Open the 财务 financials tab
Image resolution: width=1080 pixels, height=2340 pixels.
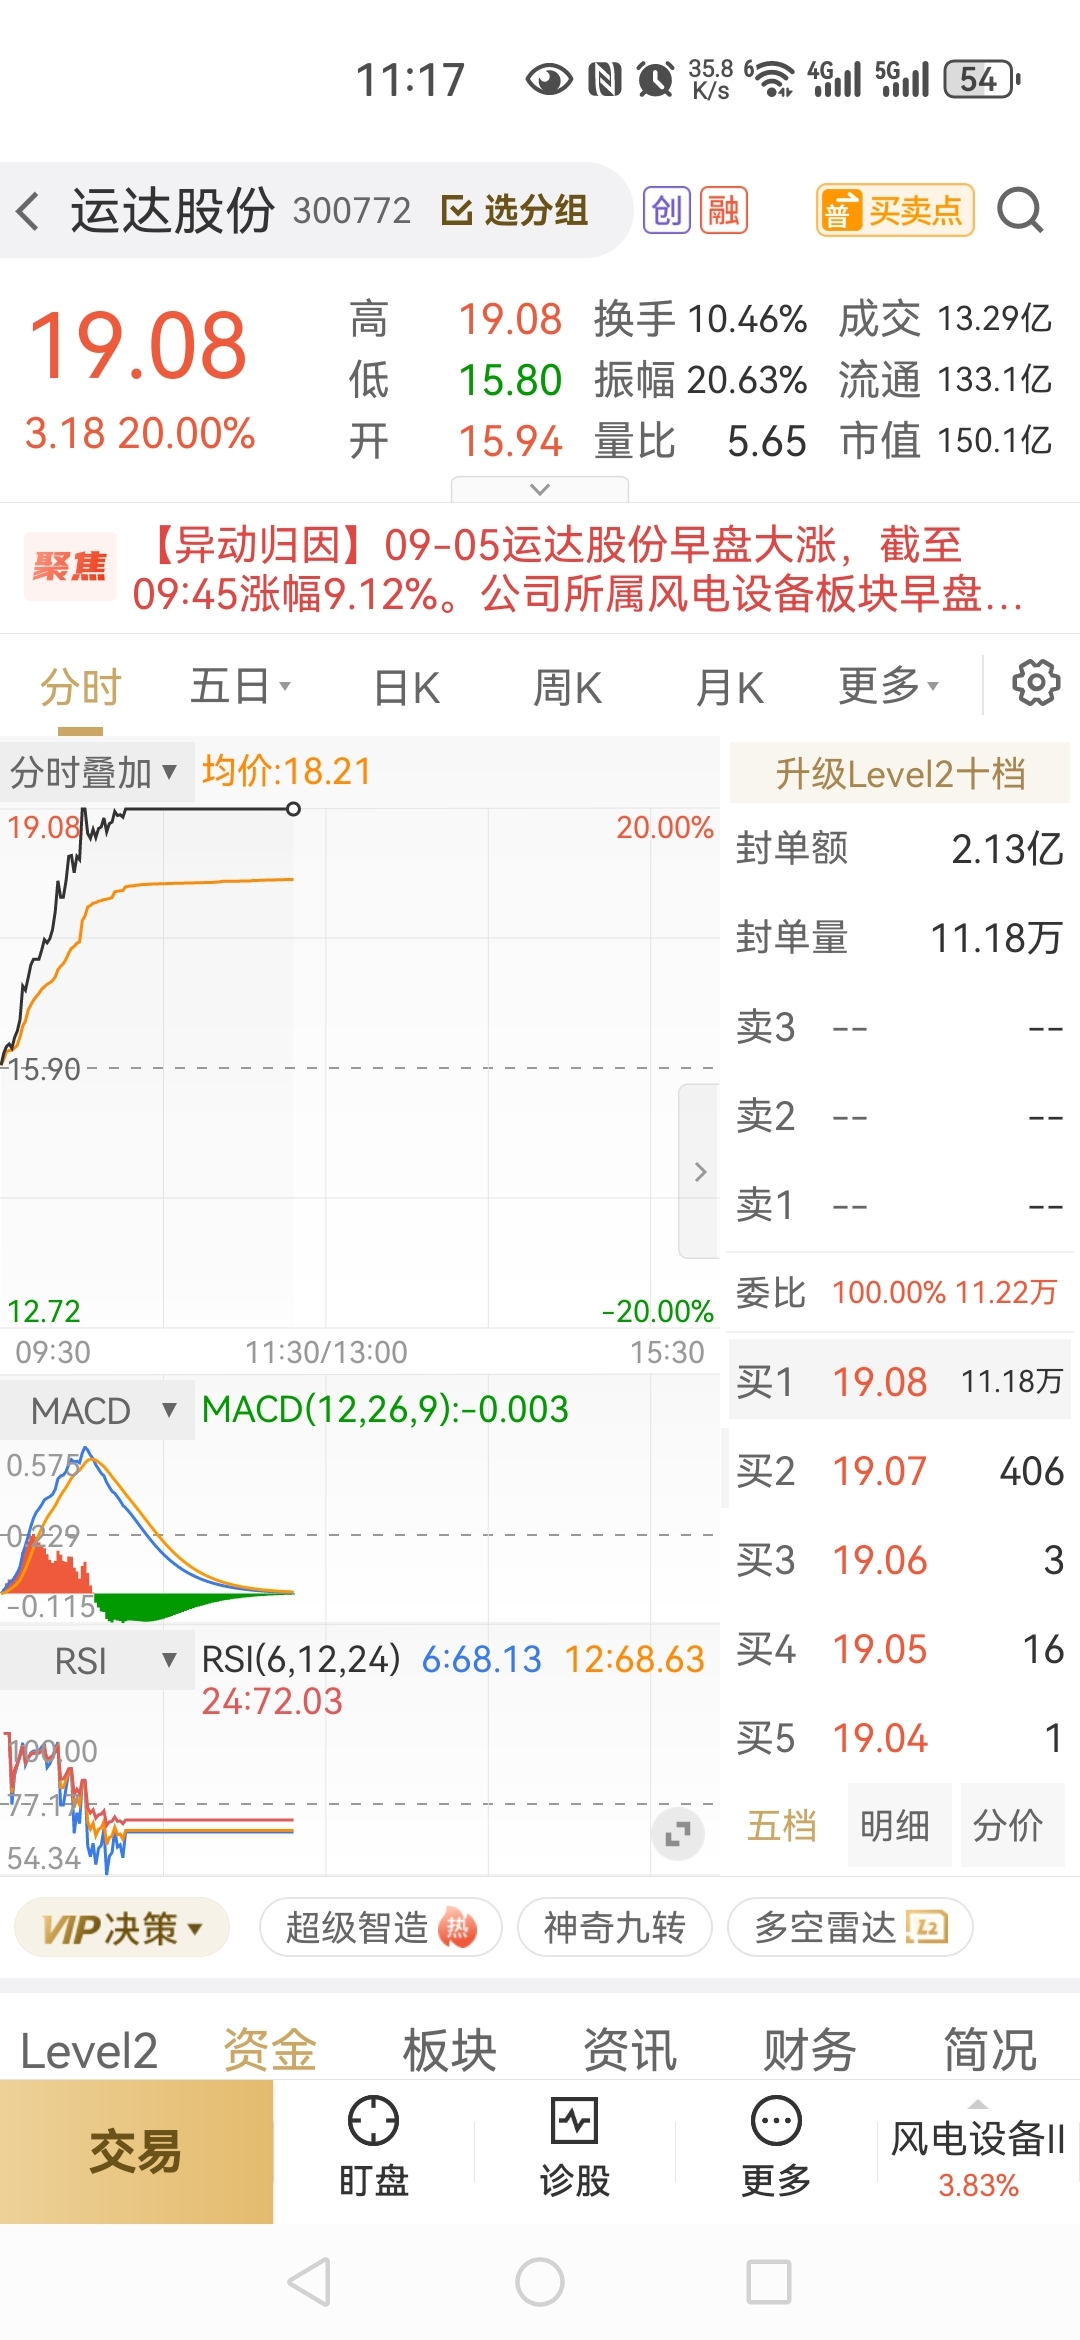pos(810,2051)
